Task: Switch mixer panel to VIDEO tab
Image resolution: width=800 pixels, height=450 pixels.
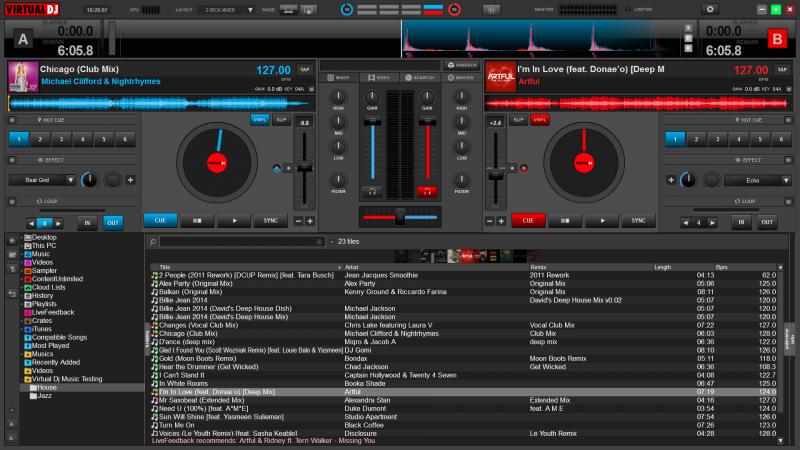Action: (x=379, y=78)
